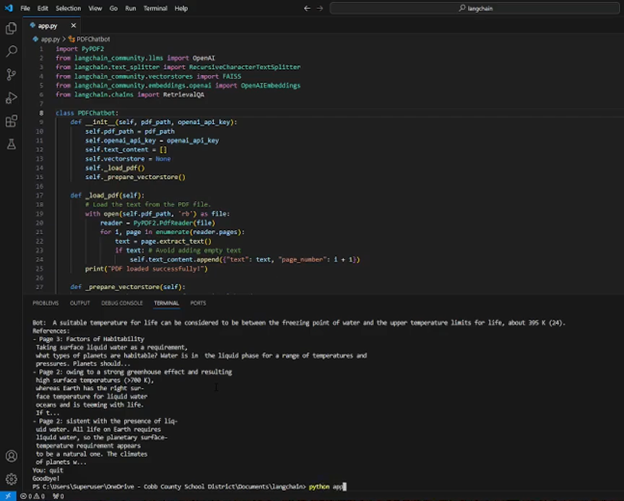The height and width of the screenshot is (501, 624).
Task: Click the 'self.vectorstore = None' line
Action: [x=128, y=159]
